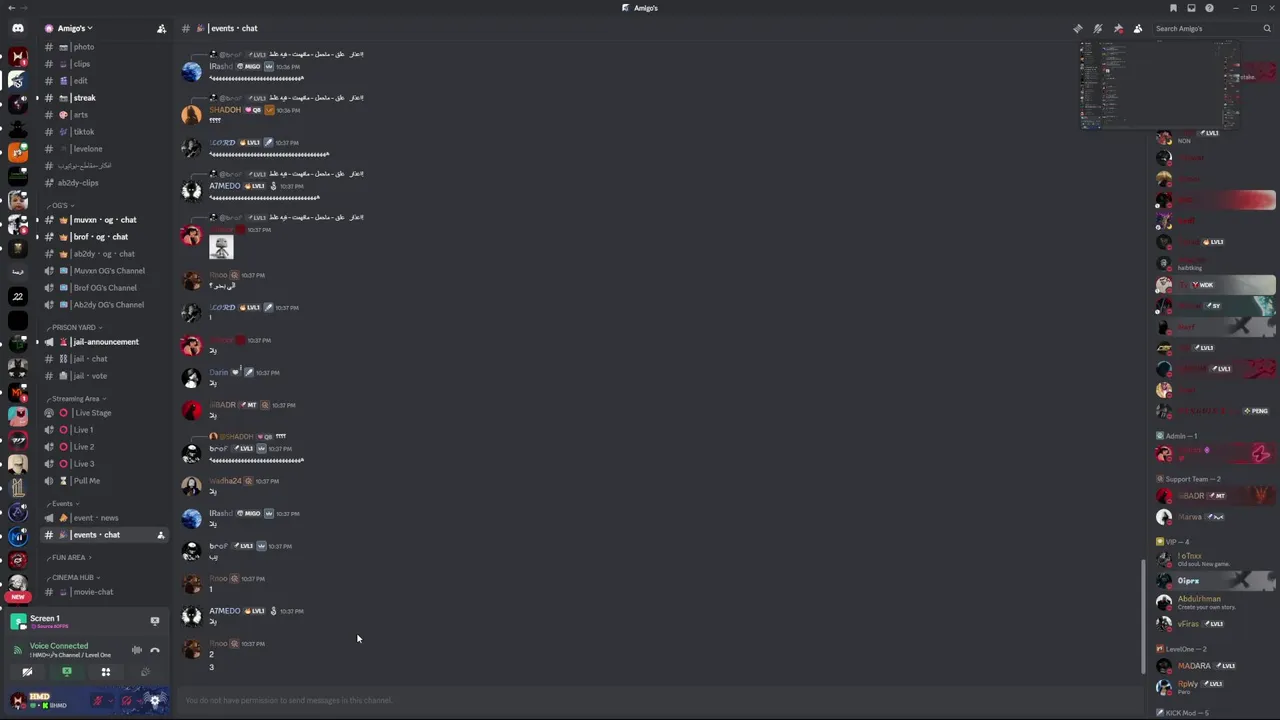Open the Amigo's server dropdown menu
Screen dimensions: 1280x720
(x=75, y=28)
